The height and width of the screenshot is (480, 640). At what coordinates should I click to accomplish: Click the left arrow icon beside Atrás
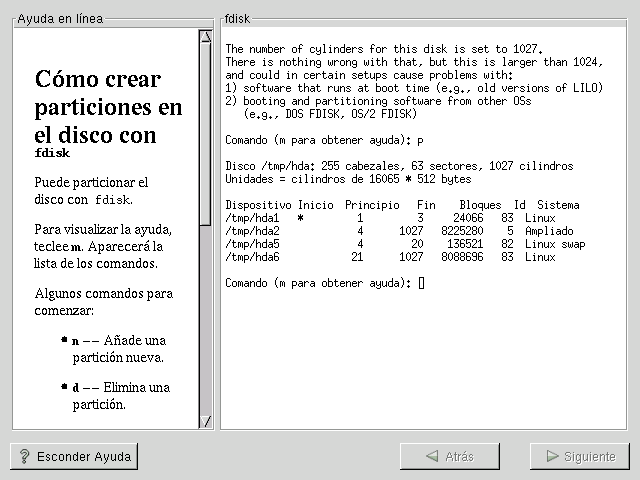[432, 456]
